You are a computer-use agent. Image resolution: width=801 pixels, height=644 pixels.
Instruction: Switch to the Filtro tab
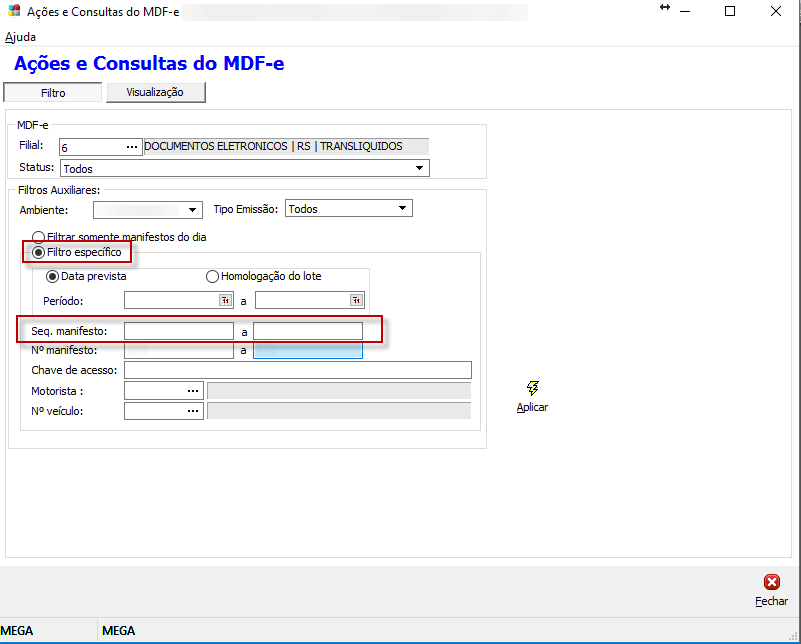click(x=53, y=93)
